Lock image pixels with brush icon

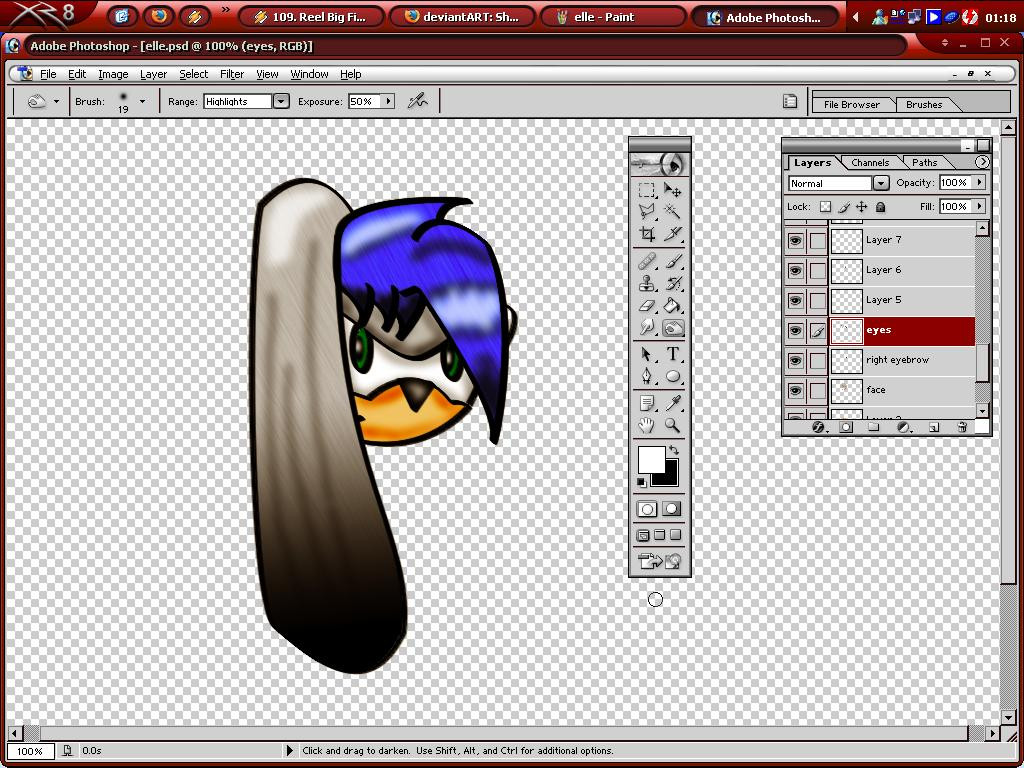pyautogui.click(x=844, y=207)
